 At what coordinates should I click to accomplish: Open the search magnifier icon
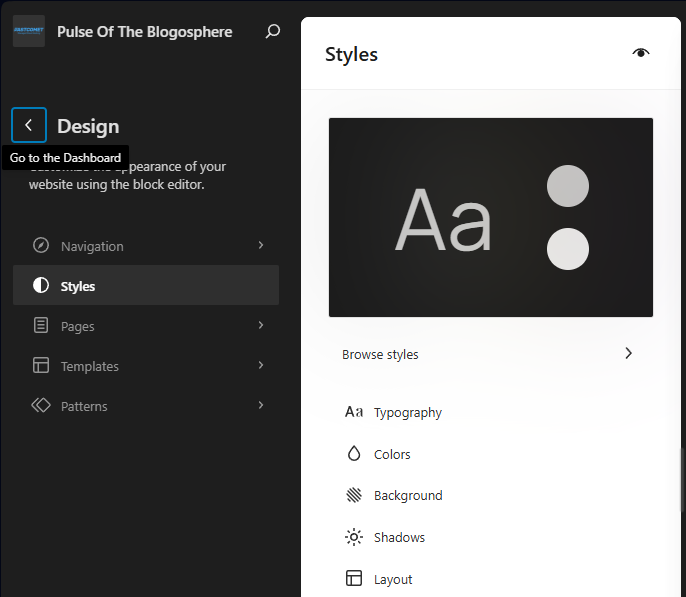[x=272, y=31]
